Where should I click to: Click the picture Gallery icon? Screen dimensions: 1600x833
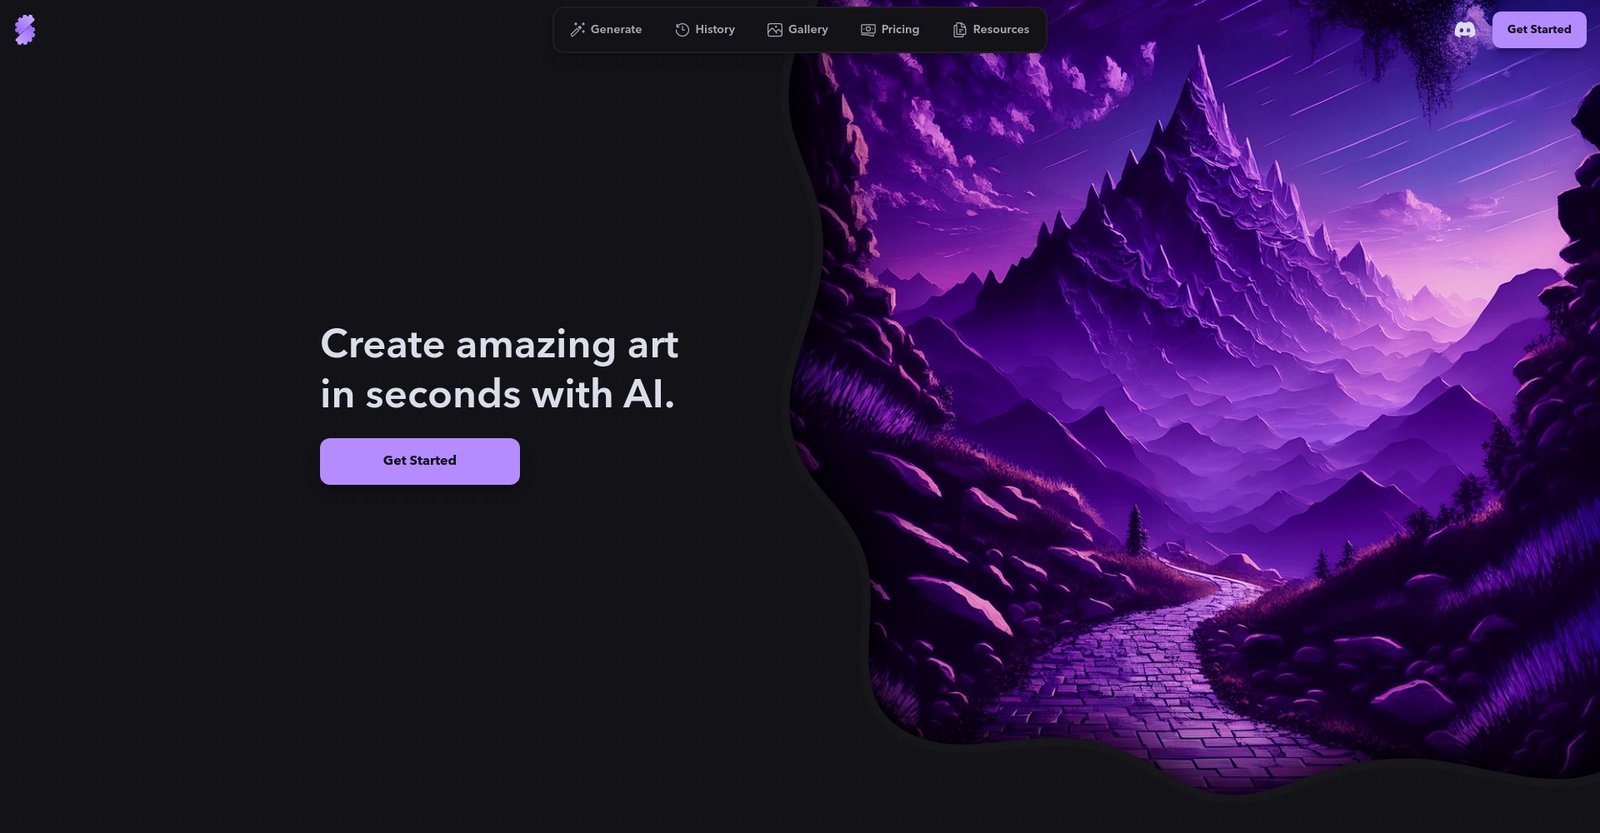pos(775,30)
